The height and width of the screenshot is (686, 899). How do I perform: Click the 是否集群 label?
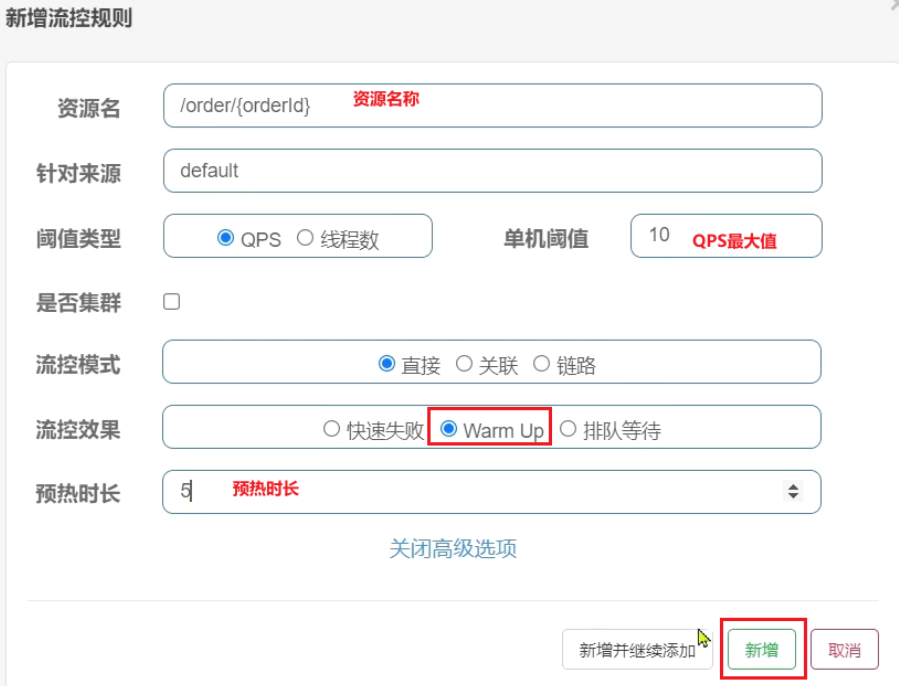point(79,303)
